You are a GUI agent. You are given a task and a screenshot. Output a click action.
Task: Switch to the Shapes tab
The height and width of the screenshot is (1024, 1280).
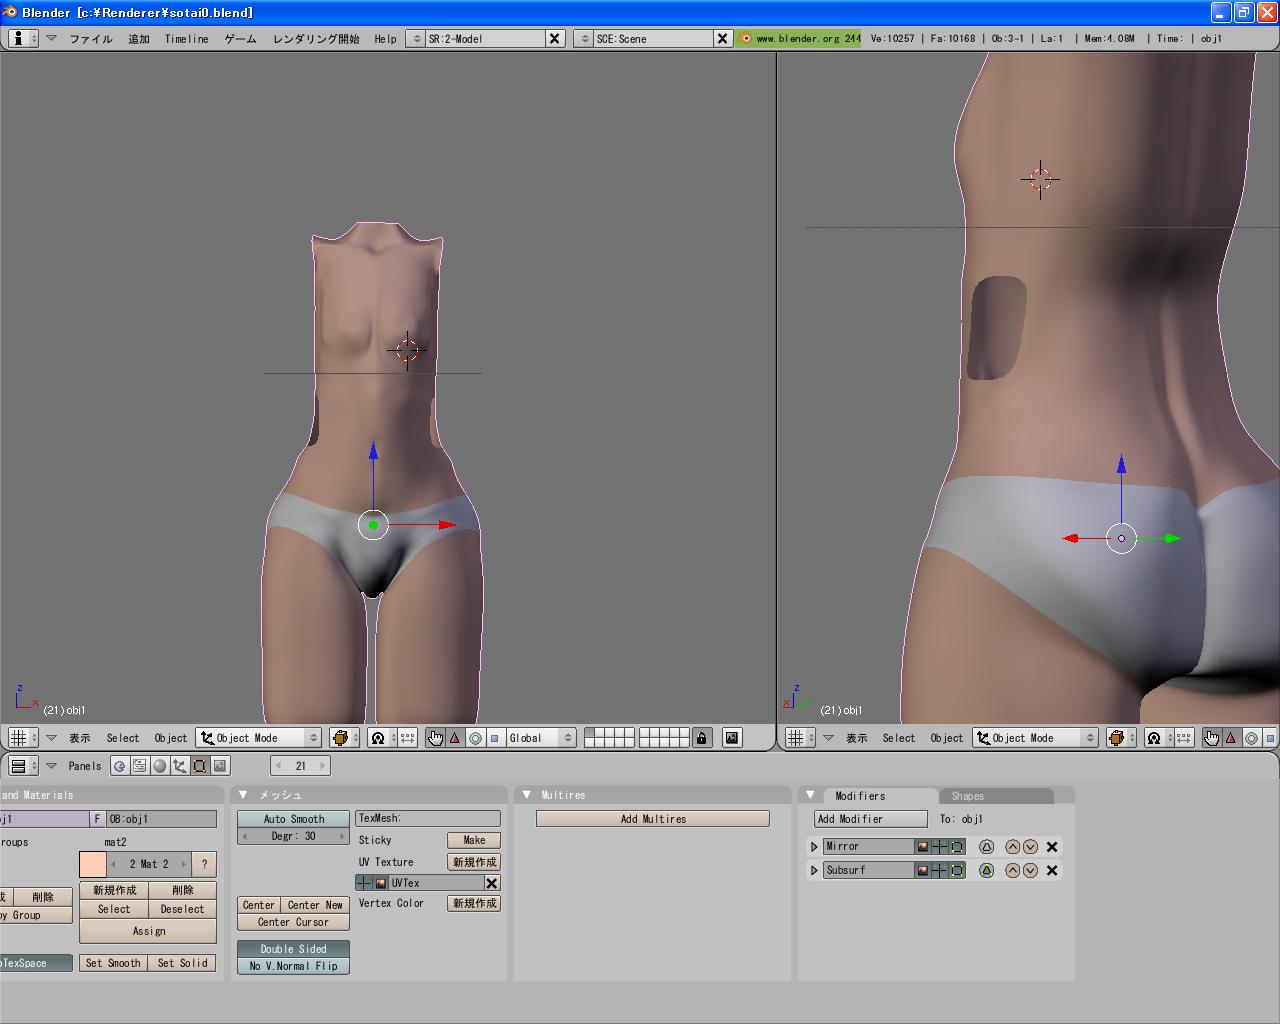tap(967, 796)
